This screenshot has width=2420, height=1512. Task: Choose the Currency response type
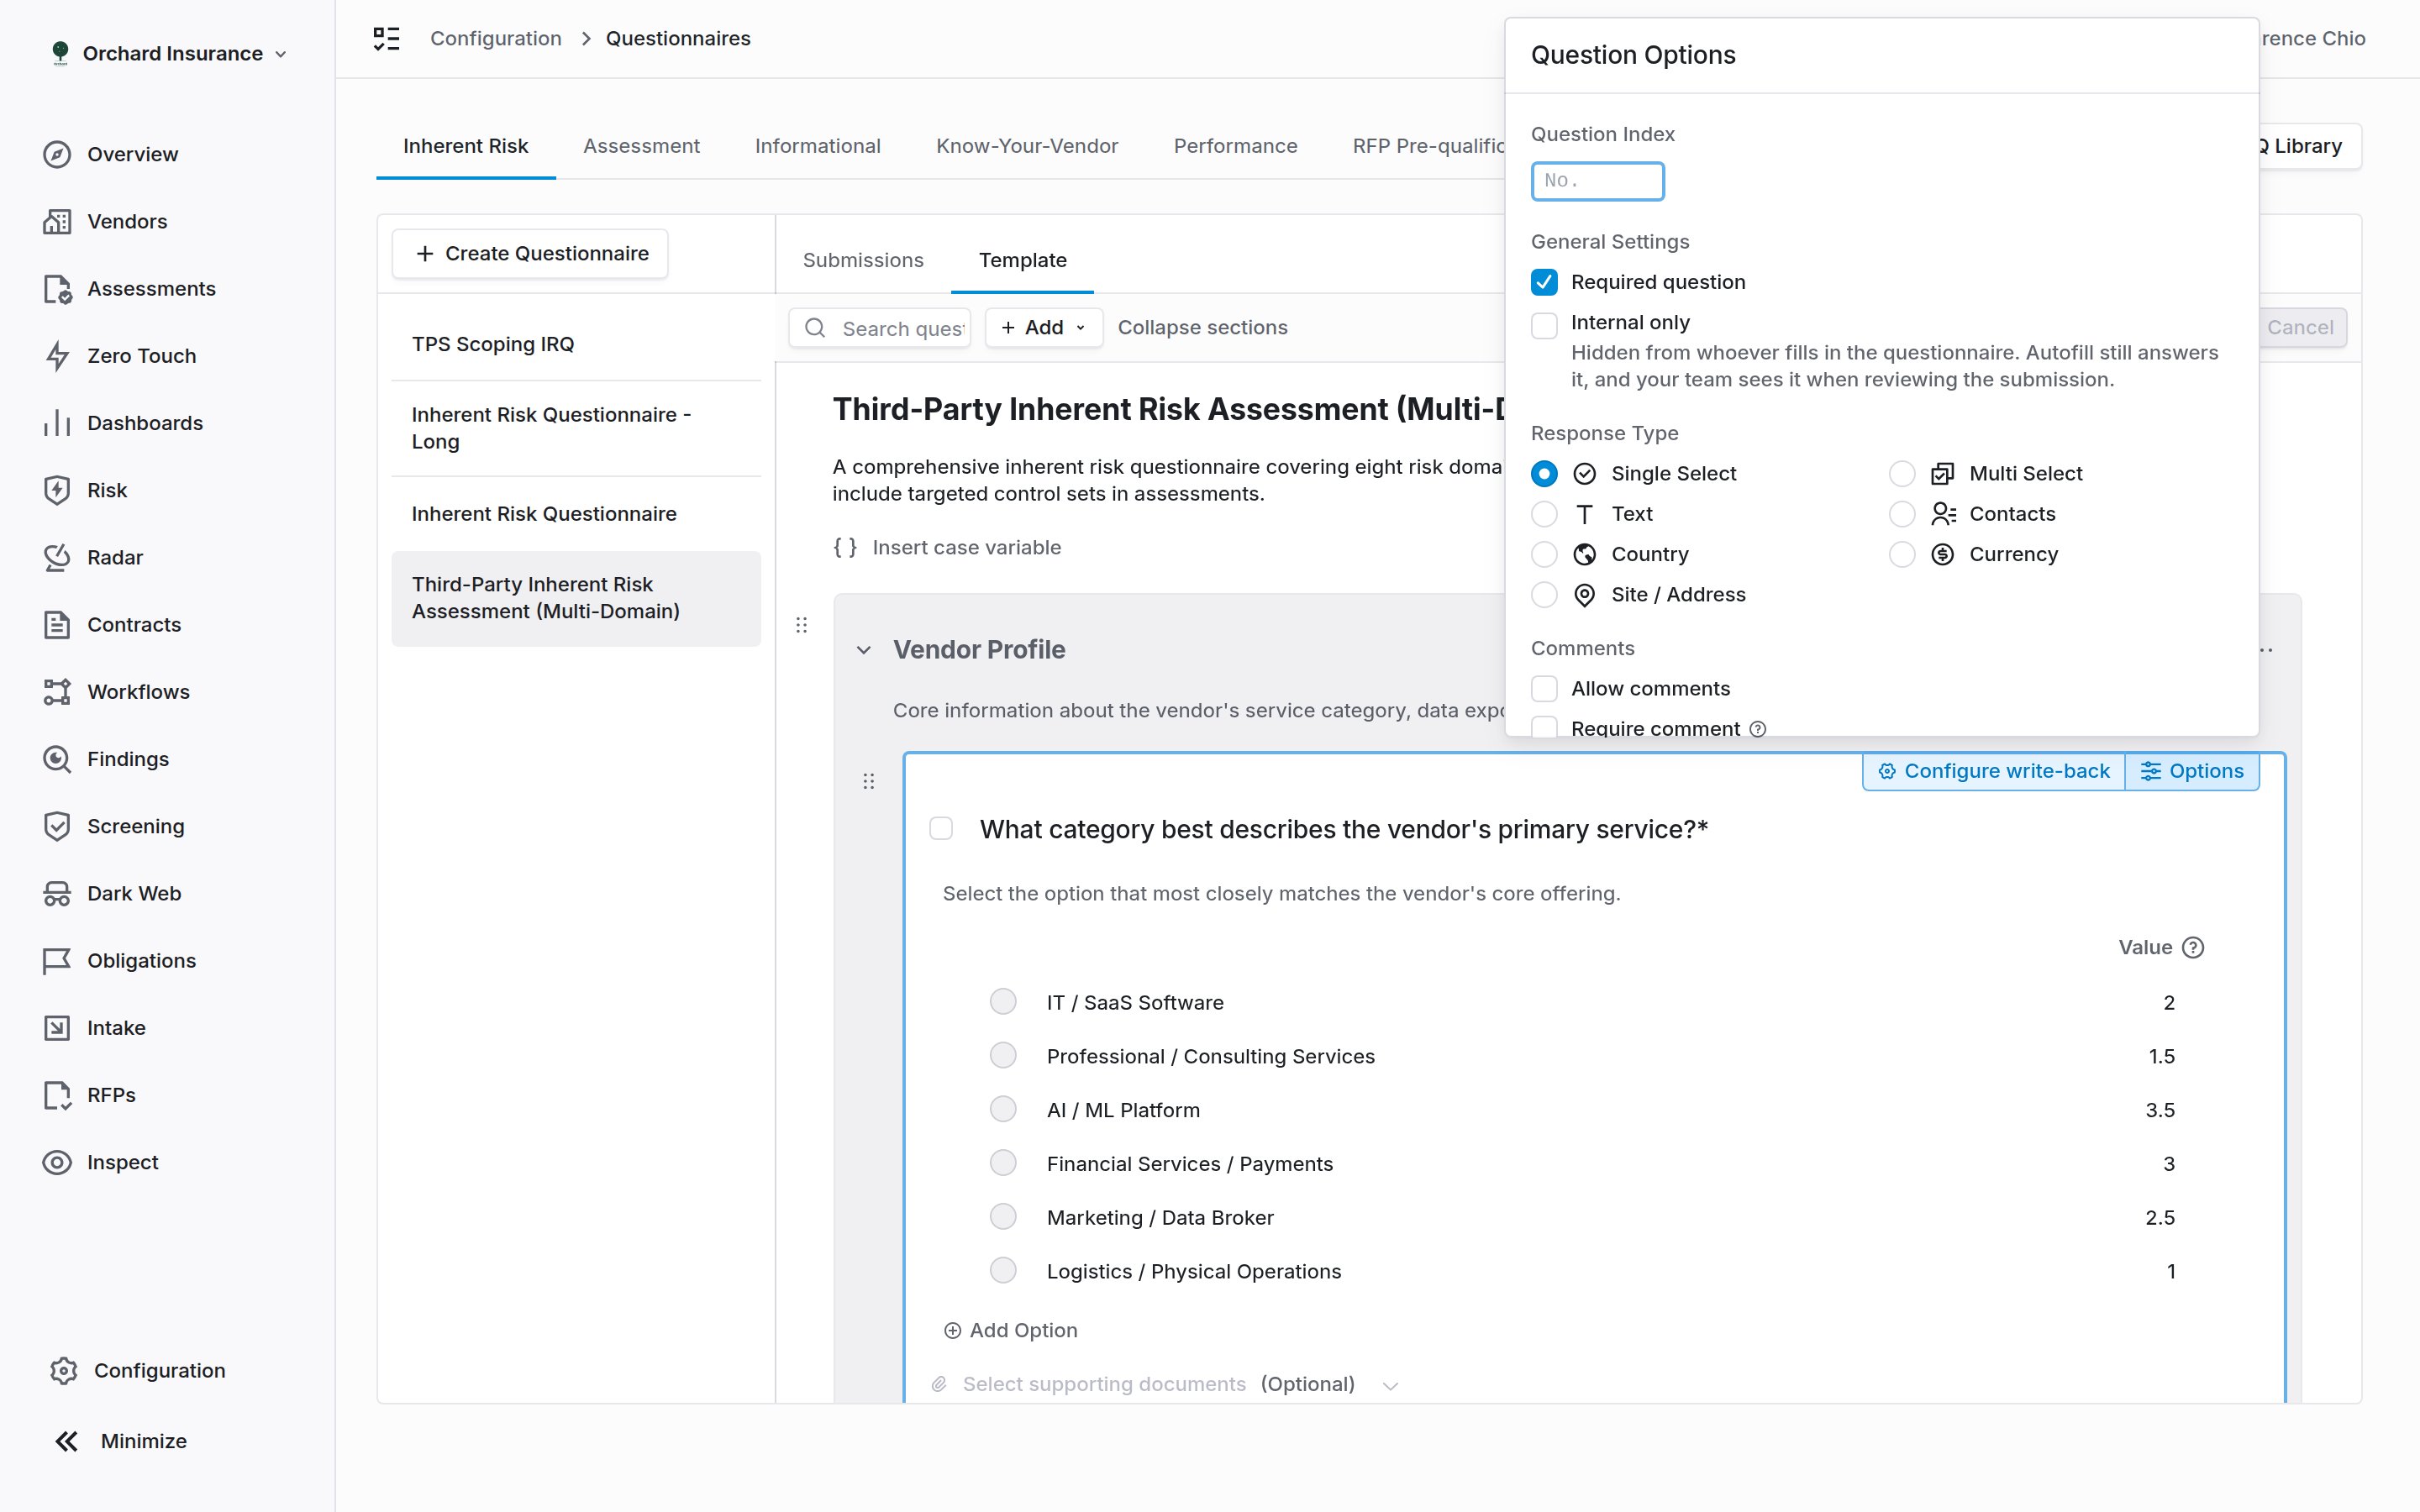point(1902,554)
